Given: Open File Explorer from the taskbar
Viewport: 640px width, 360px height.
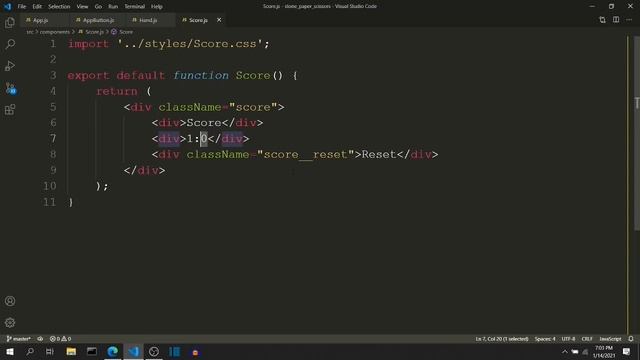Looking at the screenshot, I should 71,351.
